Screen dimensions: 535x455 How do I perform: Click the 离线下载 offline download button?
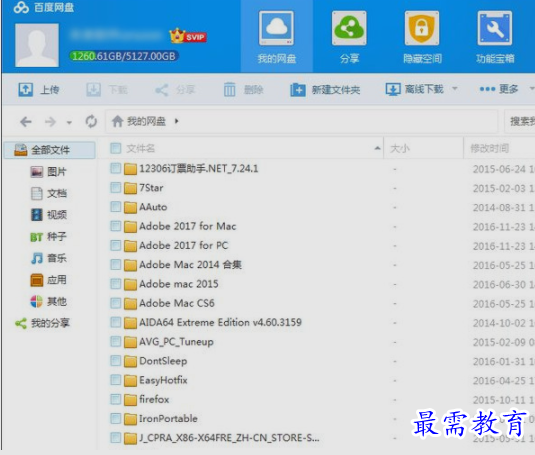(415, 89)
